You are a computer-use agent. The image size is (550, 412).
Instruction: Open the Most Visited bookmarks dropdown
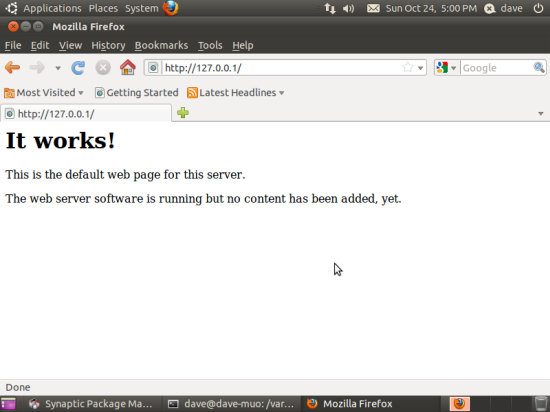click(x=44, y=93)
